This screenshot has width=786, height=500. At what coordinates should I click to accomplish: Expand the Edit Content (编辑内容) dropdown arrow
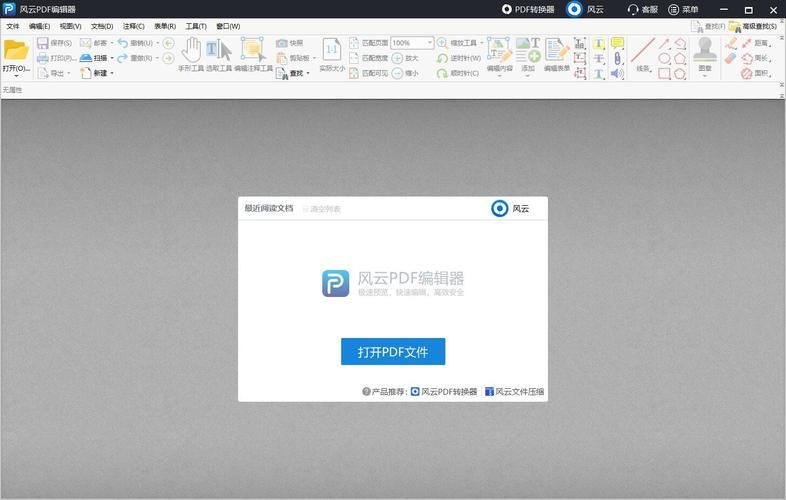[x=499, y=76]
